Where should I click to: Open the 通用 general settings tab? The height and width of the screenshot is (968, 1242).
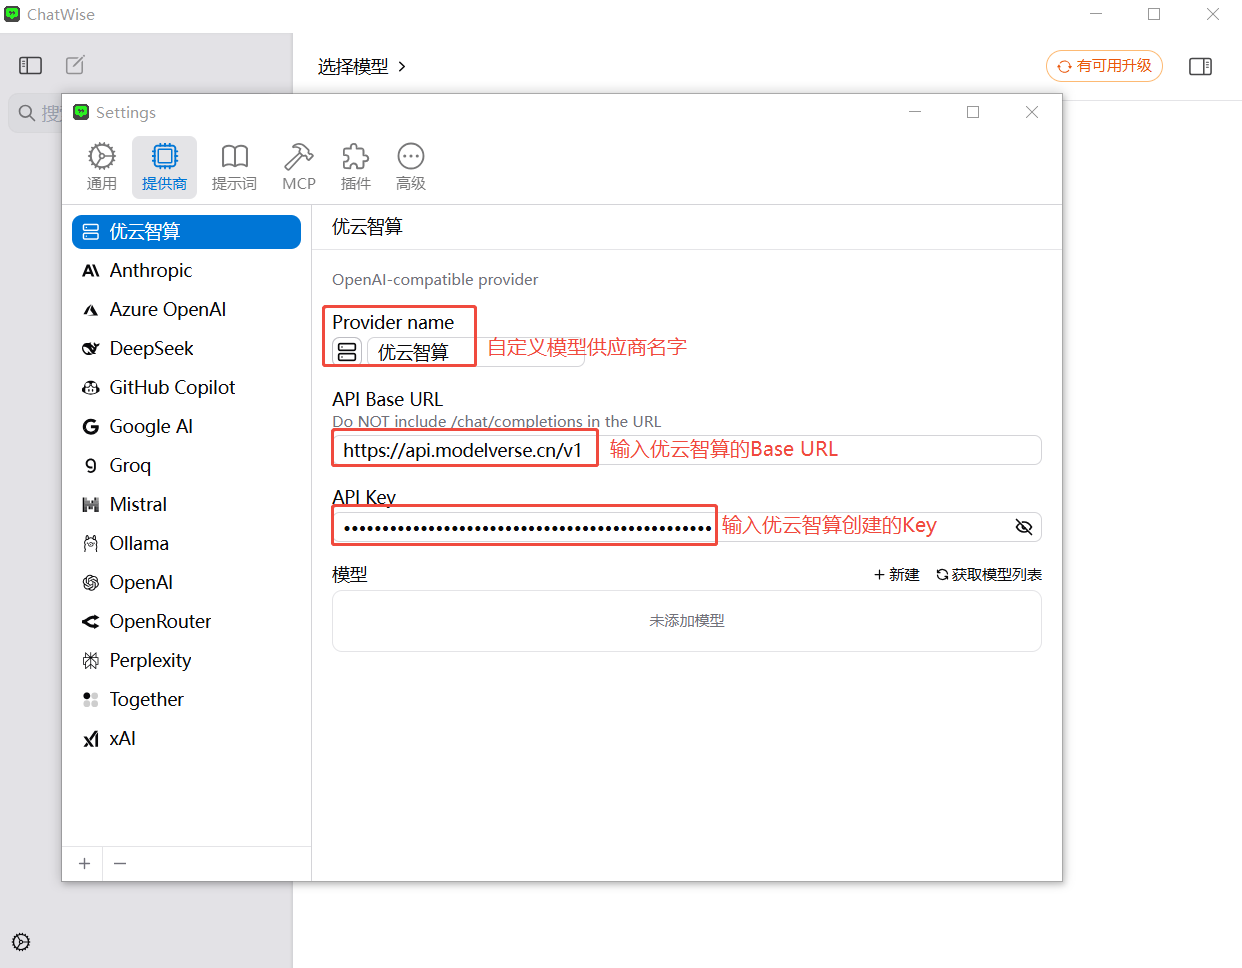coord(102,167)
